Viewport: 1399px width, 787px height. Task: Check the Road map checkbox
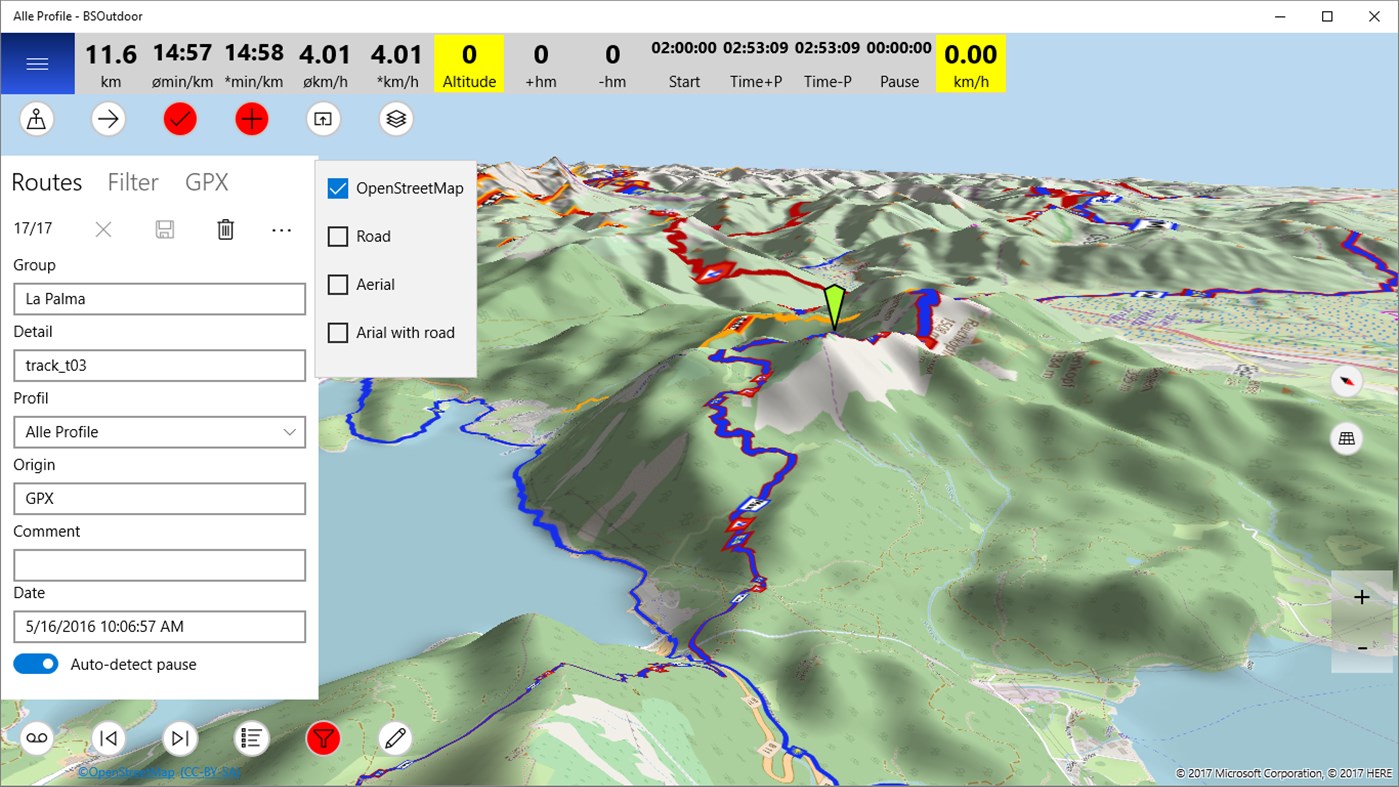pyautogui.click(x=338, y=236)
